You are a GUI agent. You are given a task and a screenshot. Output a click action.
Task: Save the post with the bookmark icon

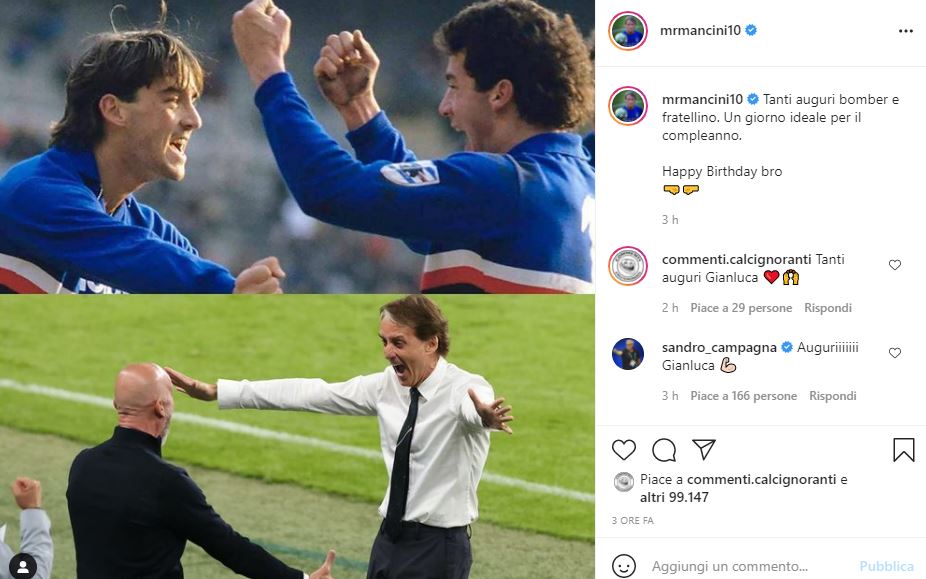click(x=903, y=450)
